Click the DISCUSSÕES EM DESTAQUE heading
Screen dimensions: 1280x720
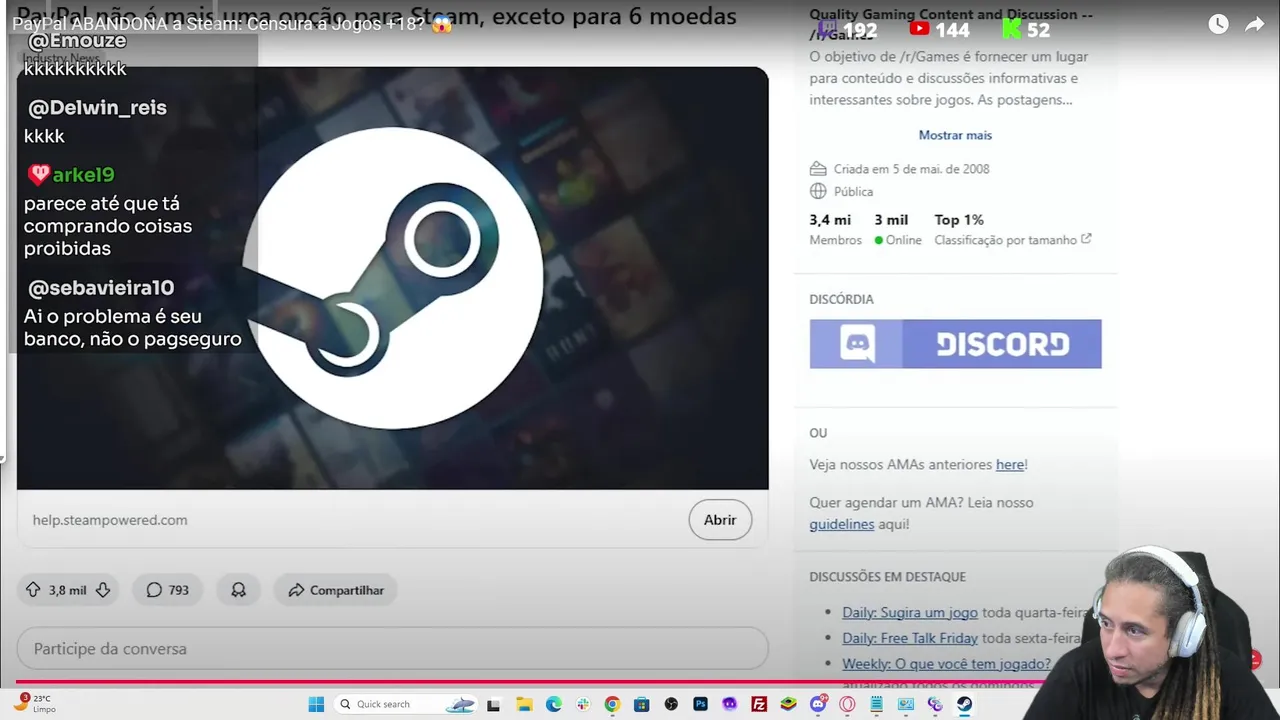point(887,577)
